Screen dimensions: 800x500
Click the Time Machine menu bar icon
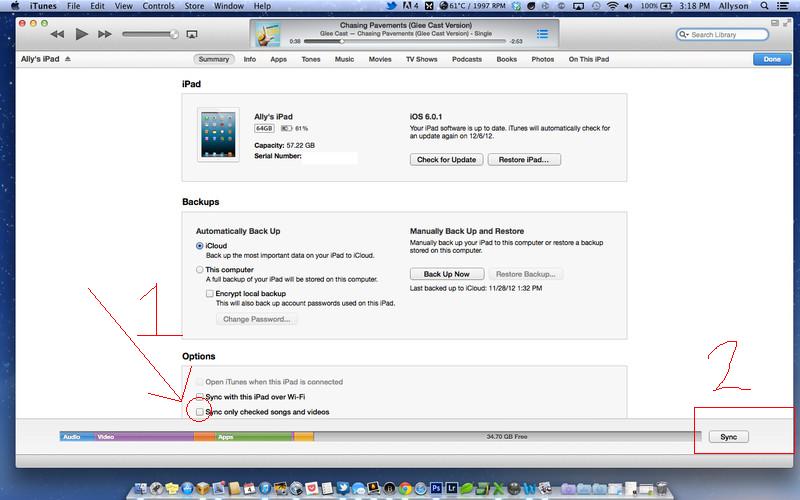[x=596, y=6]
